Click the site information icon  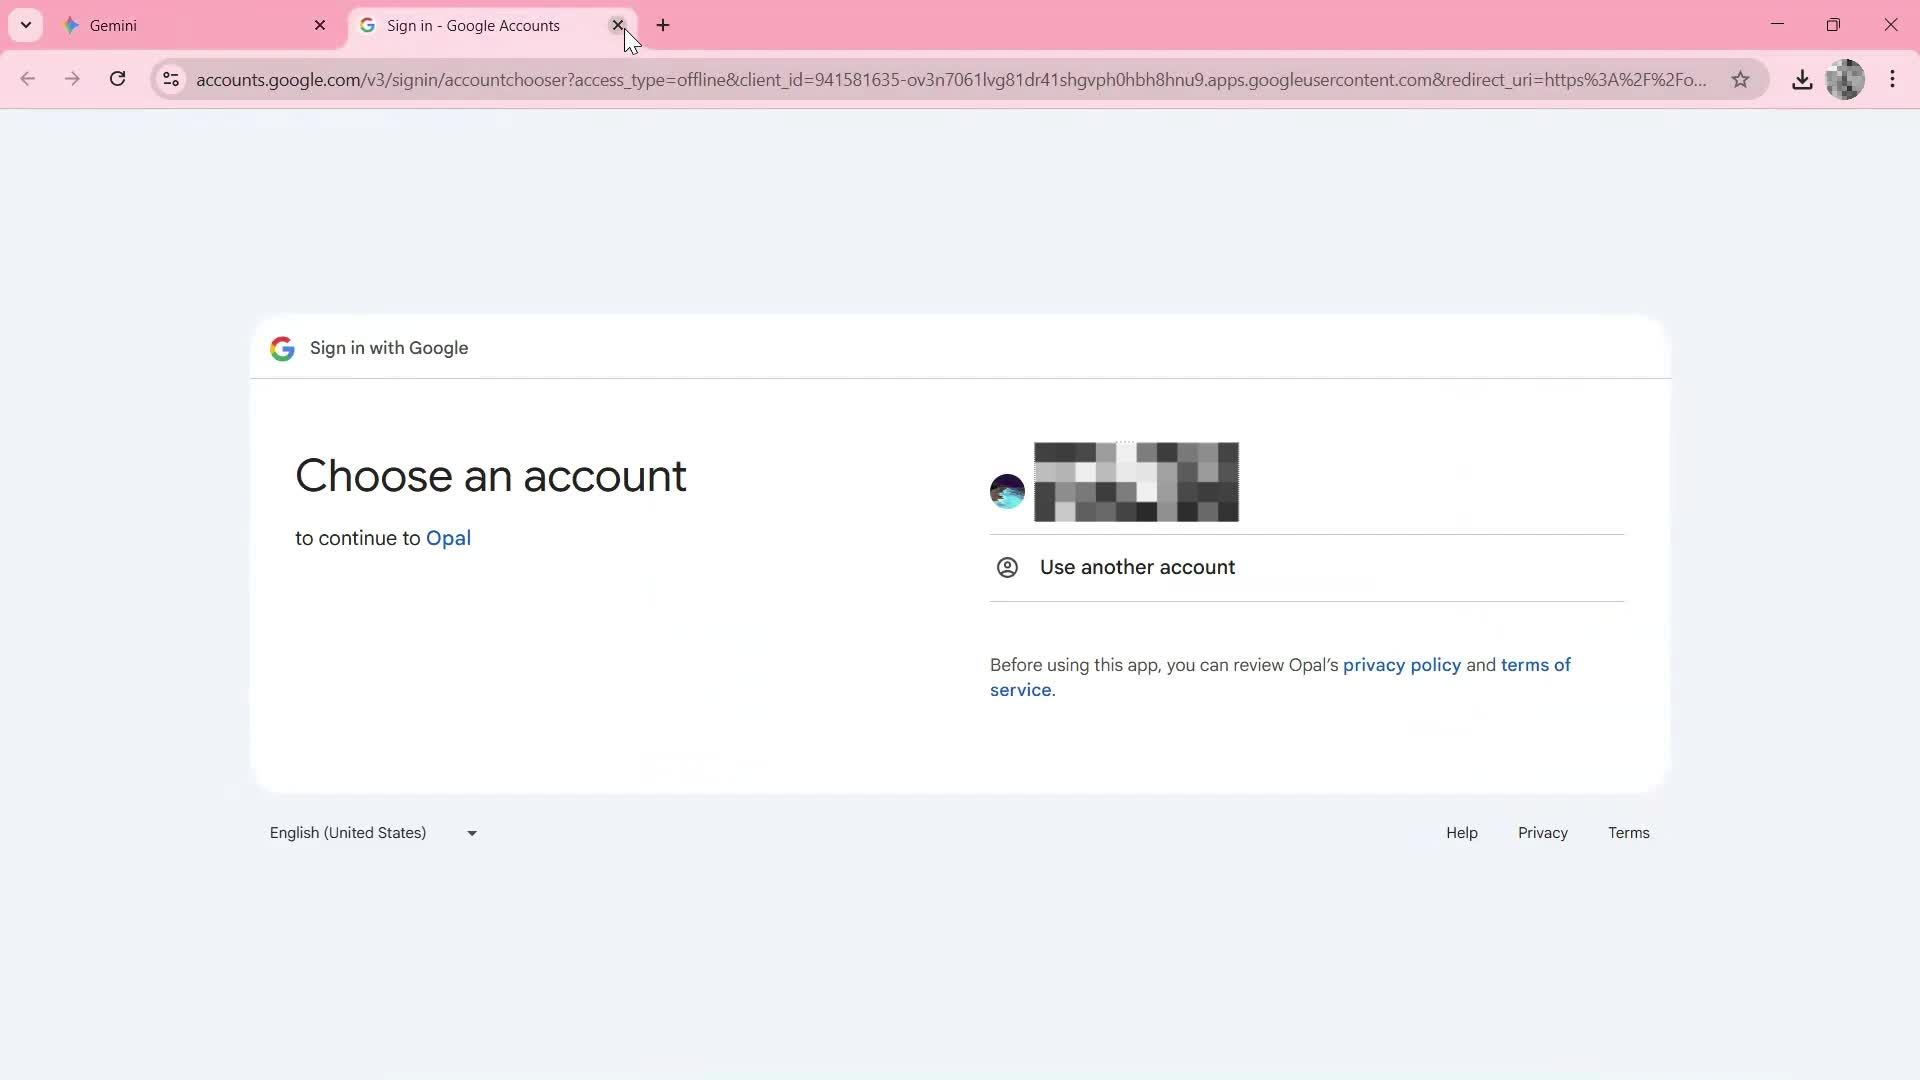click(171, 79)
